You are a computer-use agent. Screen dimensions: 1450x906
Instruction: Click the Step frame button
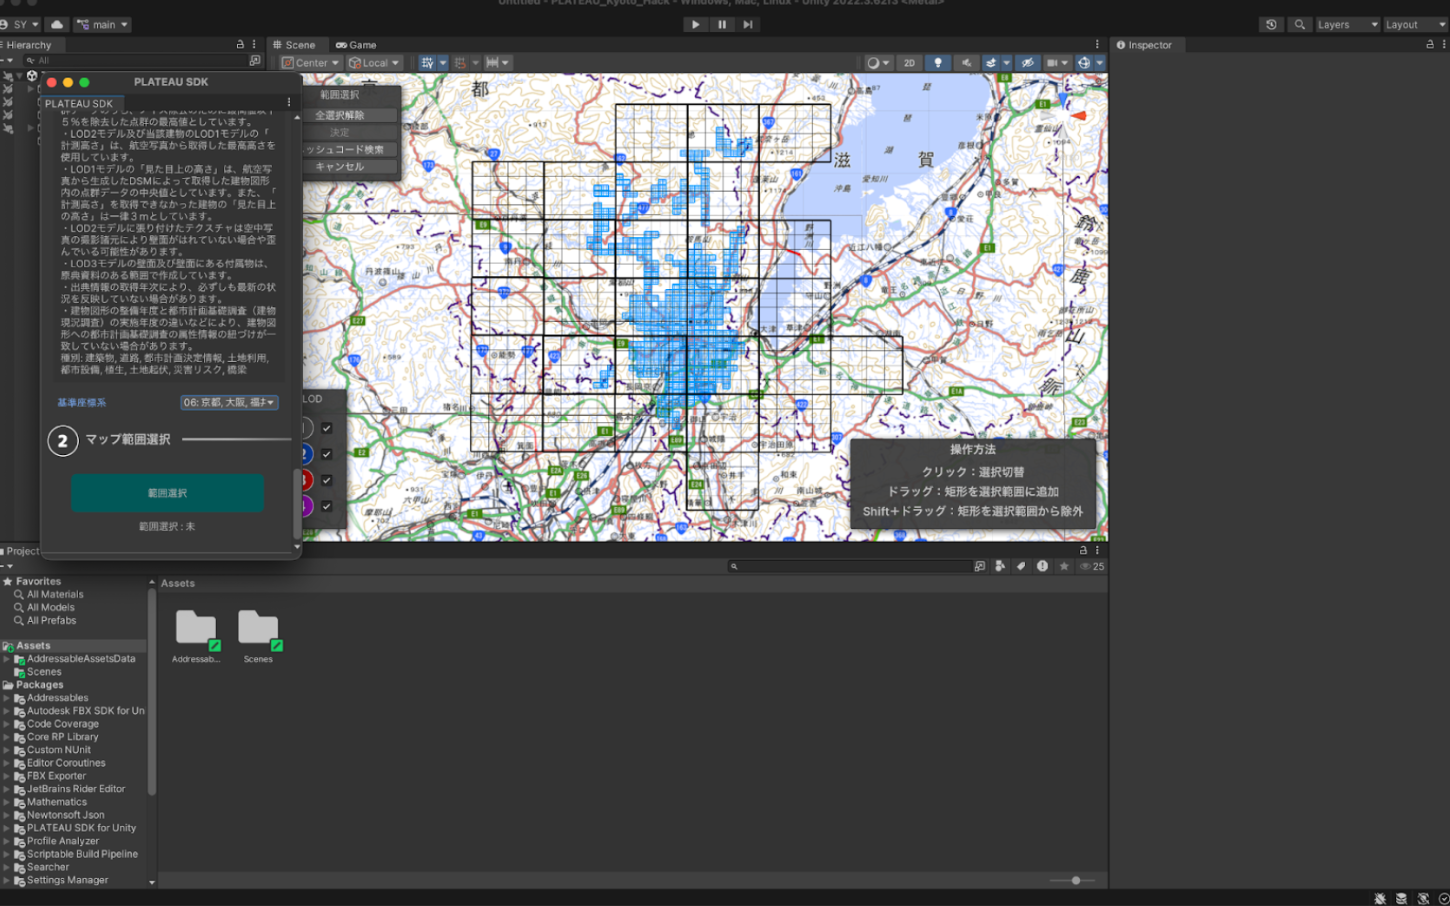[x=748, y=25]
